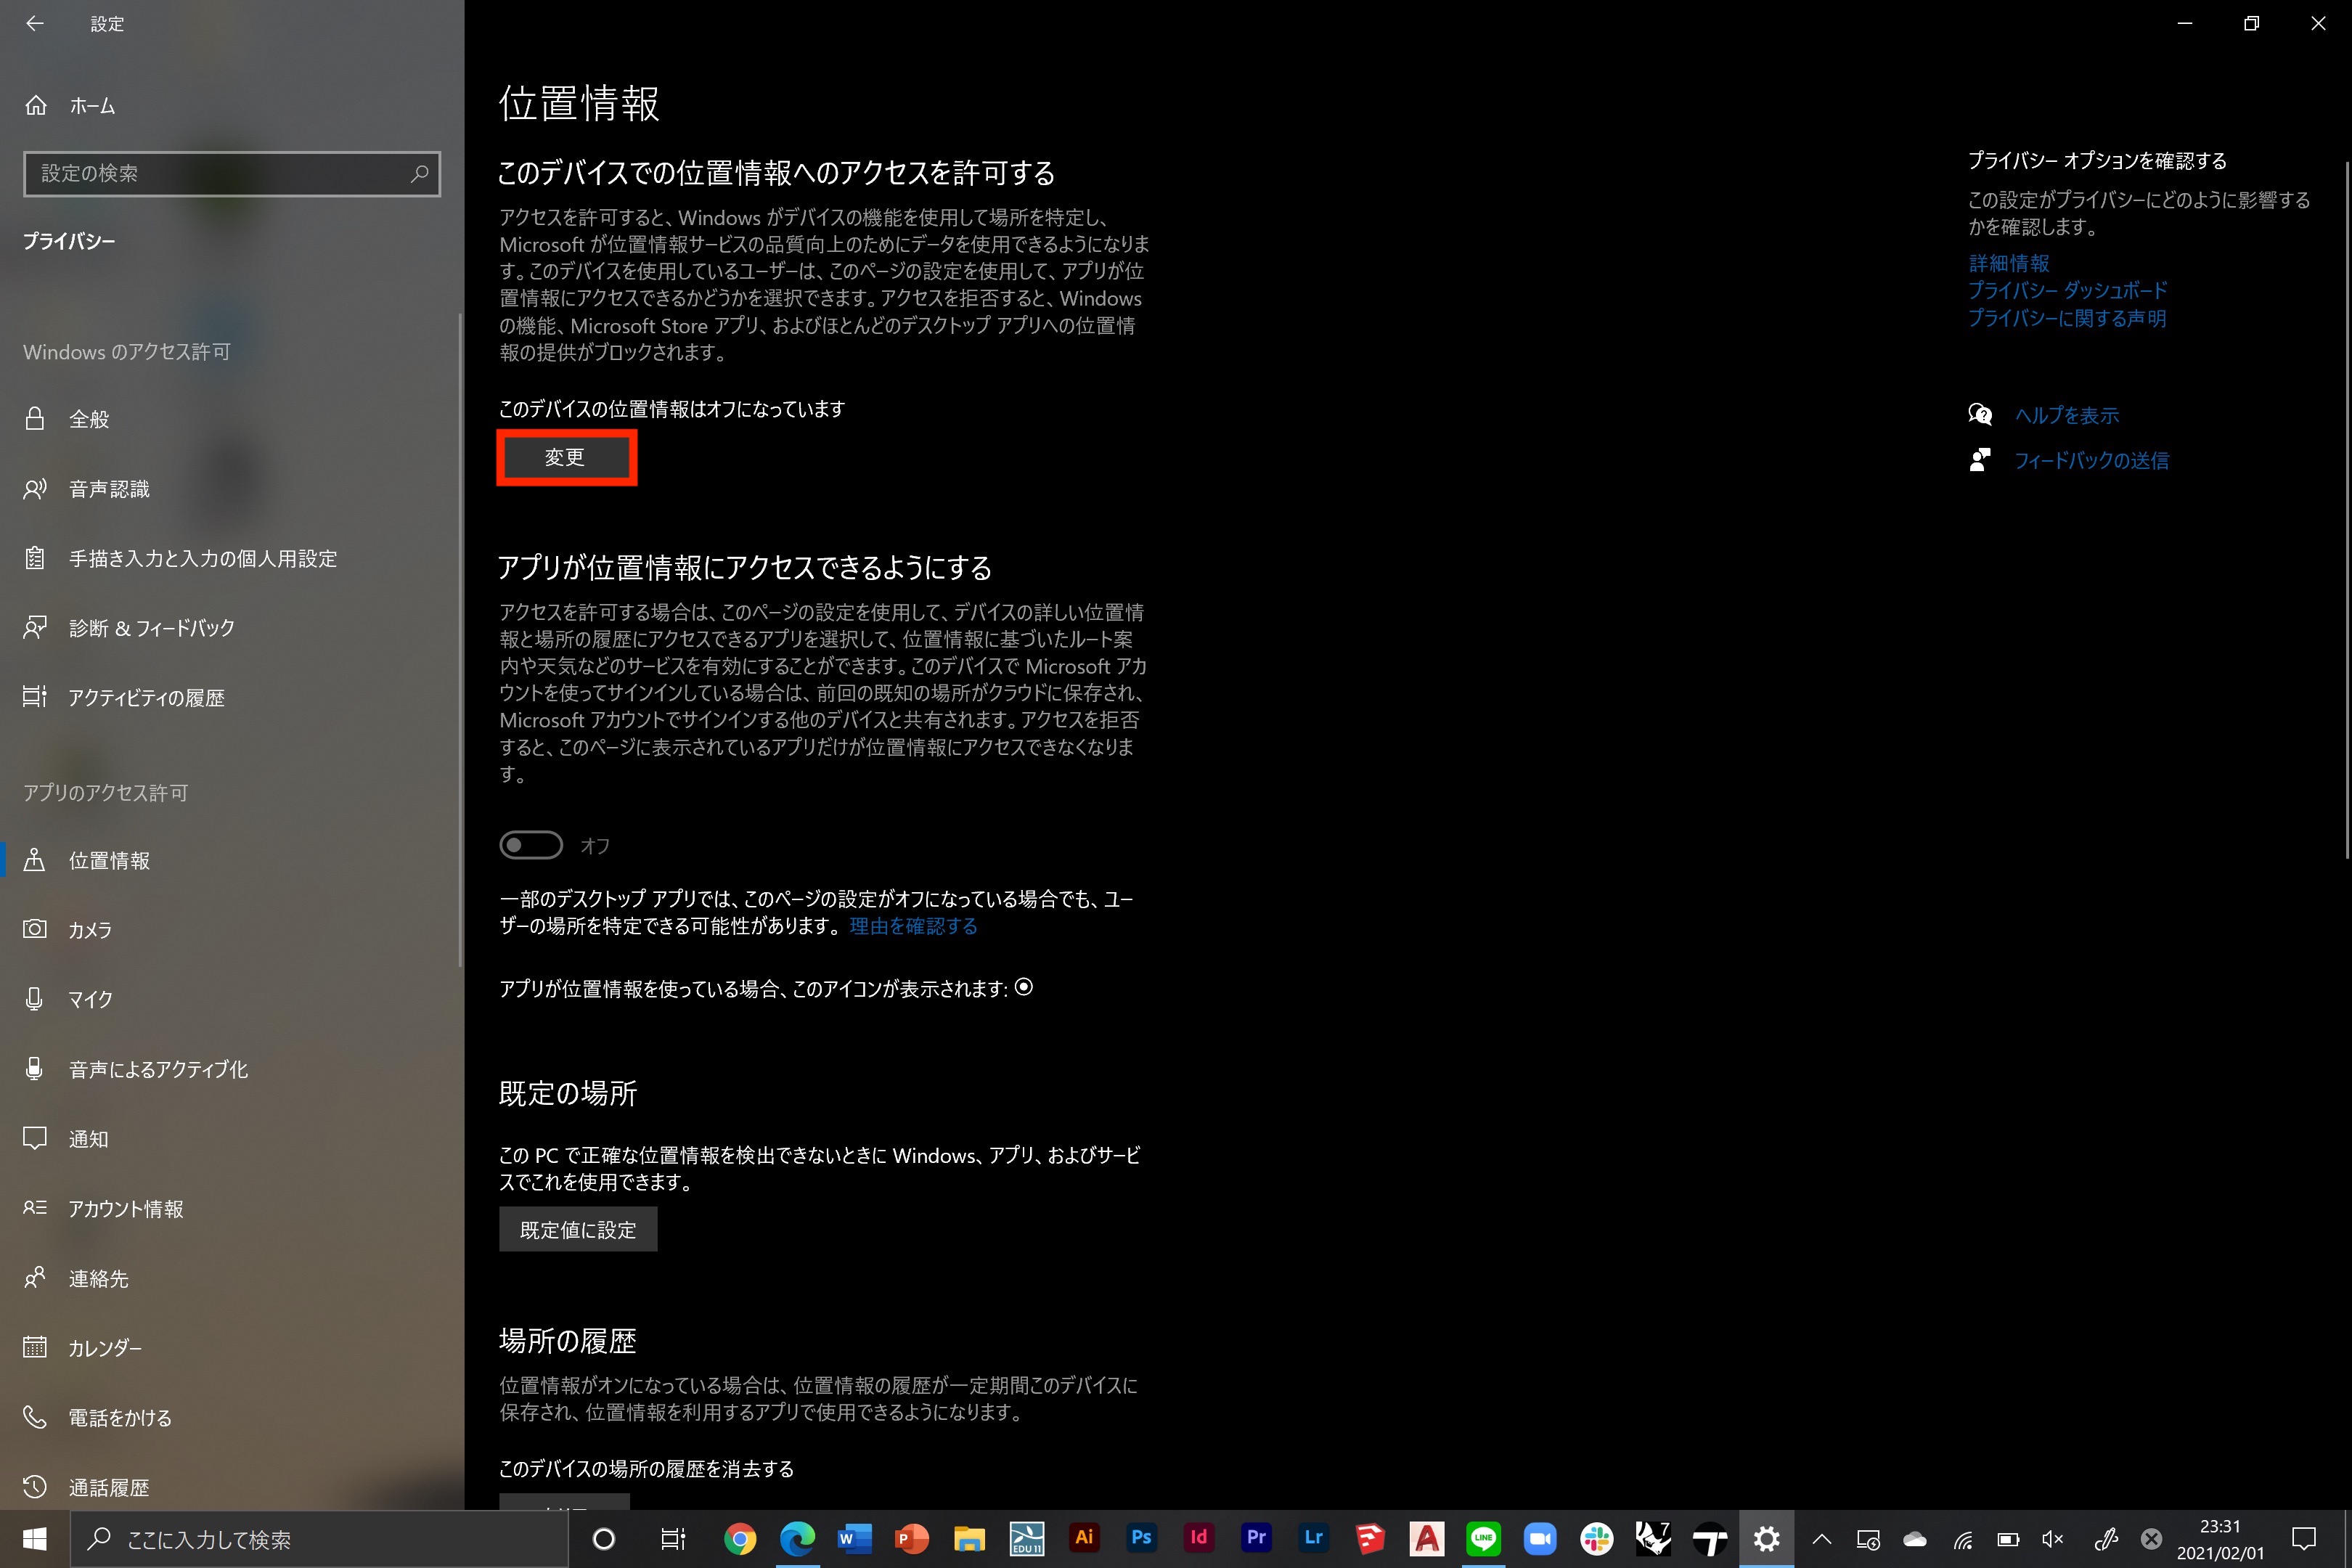Go to ホーム in the sidebar
Viewport: 2352px width, 1568px height.
pos(92,106)
